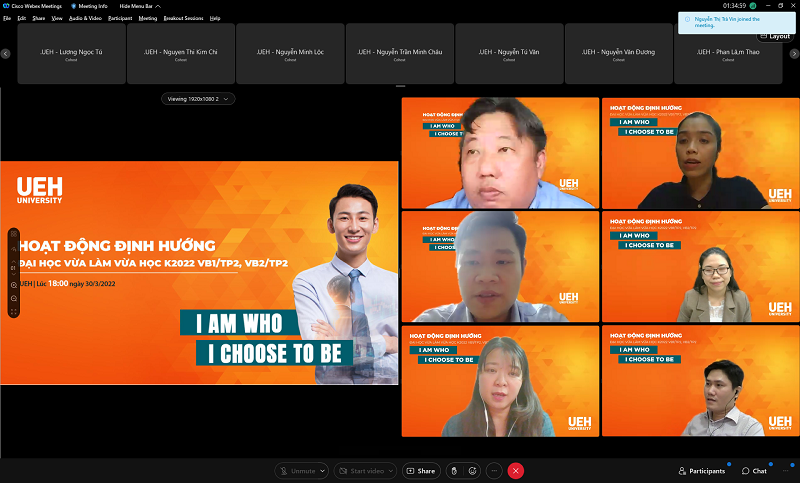Click full screen icon in share toolbar
The image size is (800, 483).
(14, 312)
